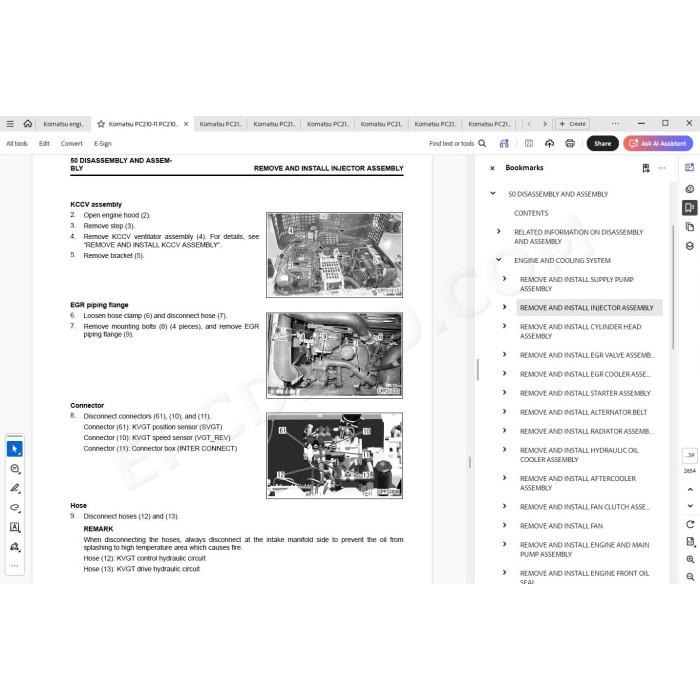Open the Convert menu
Image resolution: width=700 pixels, height=700 pixels.
point(71,143)
